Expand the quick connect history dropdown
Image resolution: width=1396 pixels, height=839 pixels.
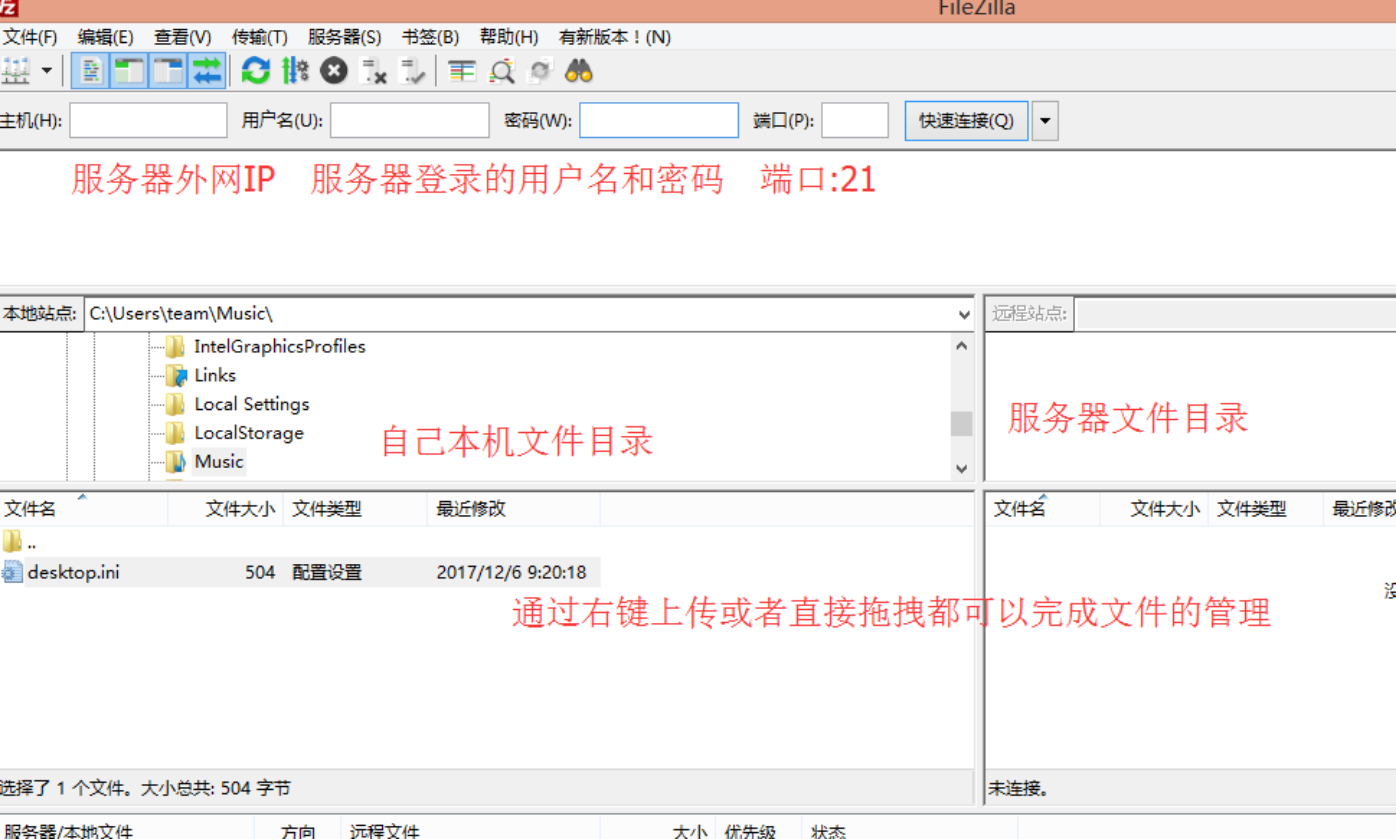pos(1045,120)
